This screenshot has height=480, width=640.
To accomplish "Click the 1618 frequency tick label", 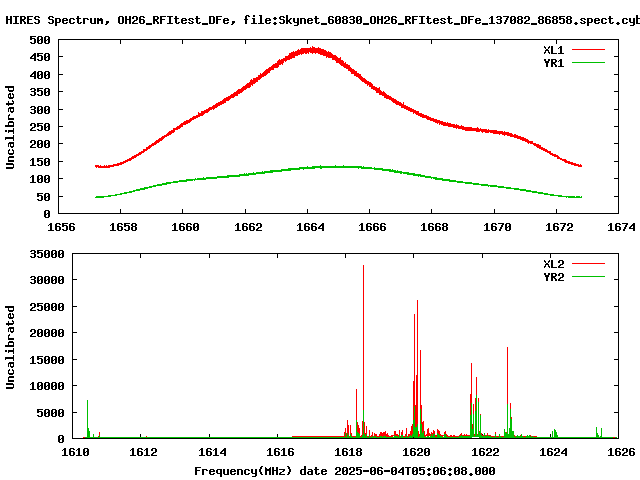I will click(348, 452).
